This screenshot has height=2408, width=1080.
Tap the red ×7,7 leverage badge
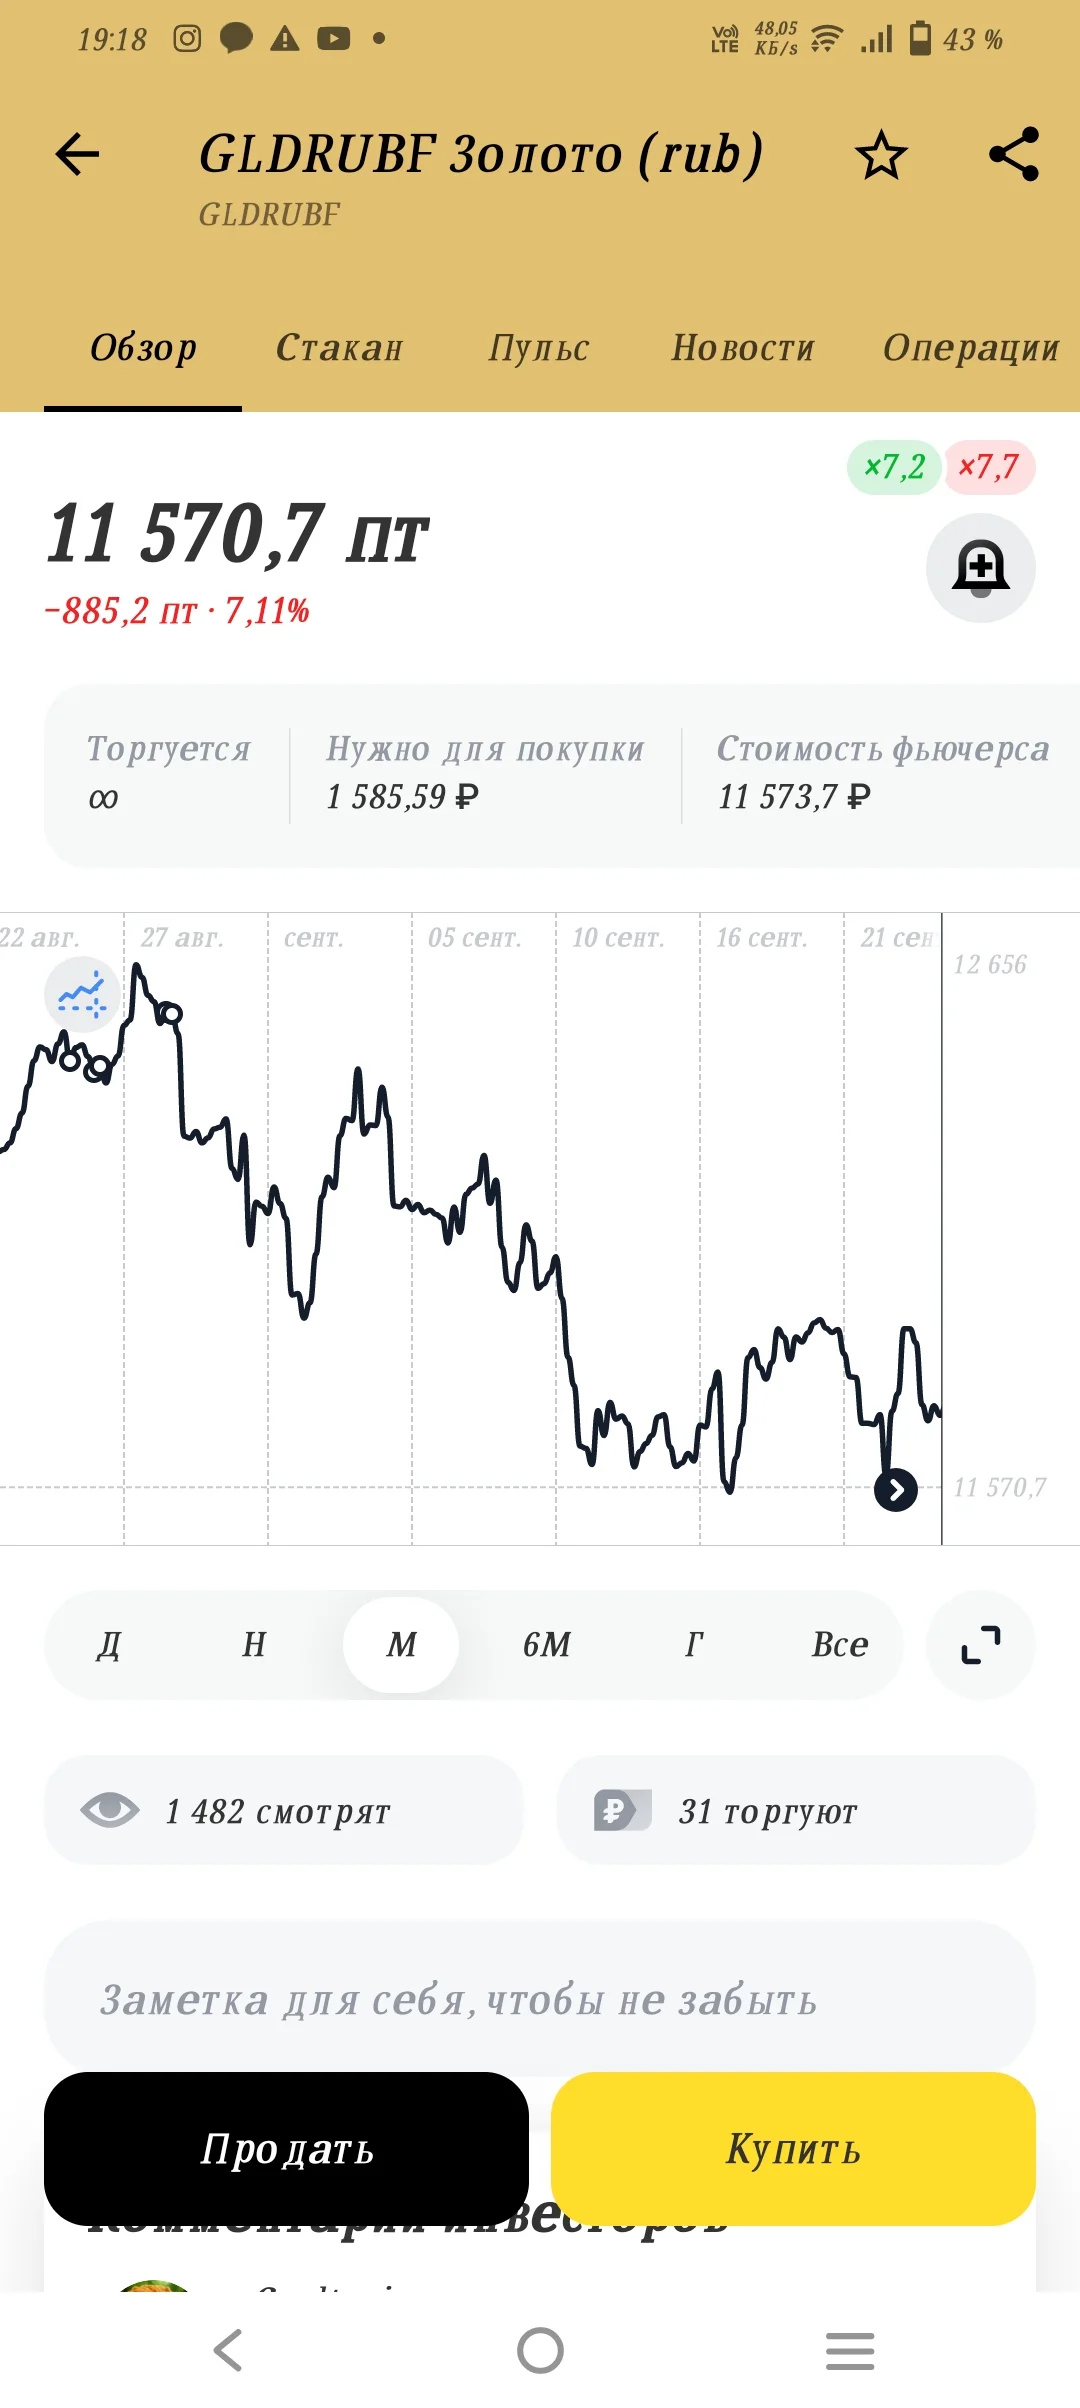pos(988,467)
